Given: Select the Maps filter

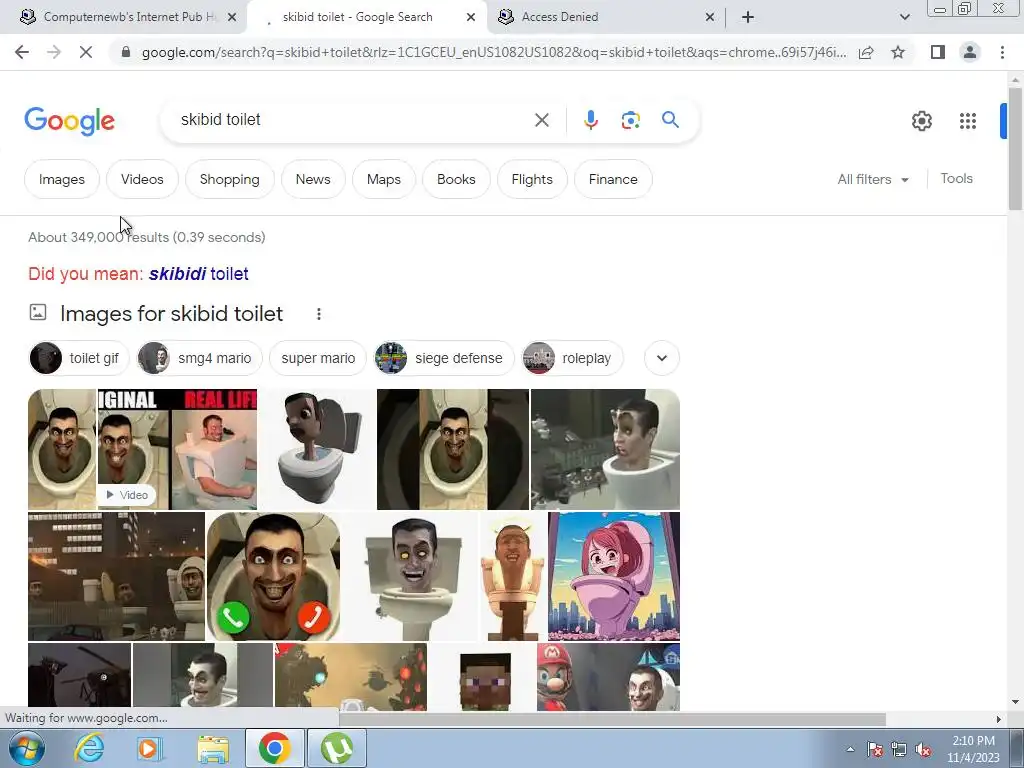Looking at the screenshot, I should coord(384,179).
